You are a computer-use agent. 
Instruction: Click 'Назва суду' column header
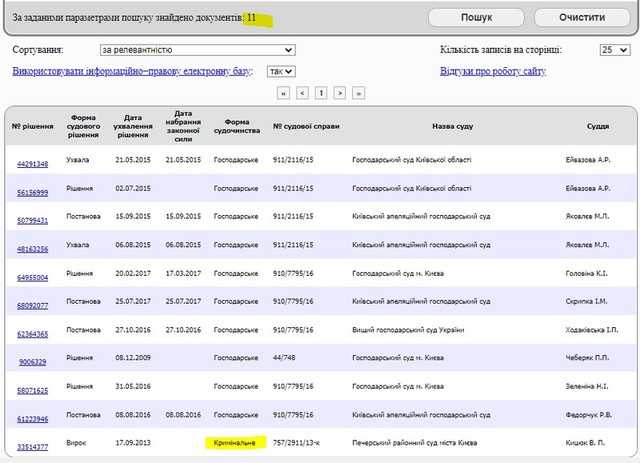[x=453, y=126]
